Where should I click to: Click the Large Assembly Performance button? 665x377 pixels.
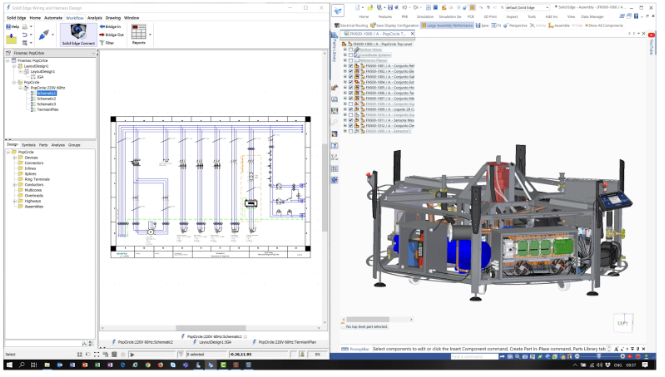[x=447, y=25]
